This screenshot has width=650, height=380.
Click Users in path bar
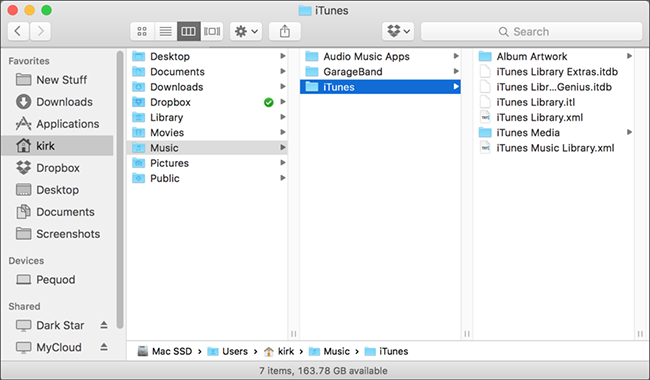click(227, 351)
